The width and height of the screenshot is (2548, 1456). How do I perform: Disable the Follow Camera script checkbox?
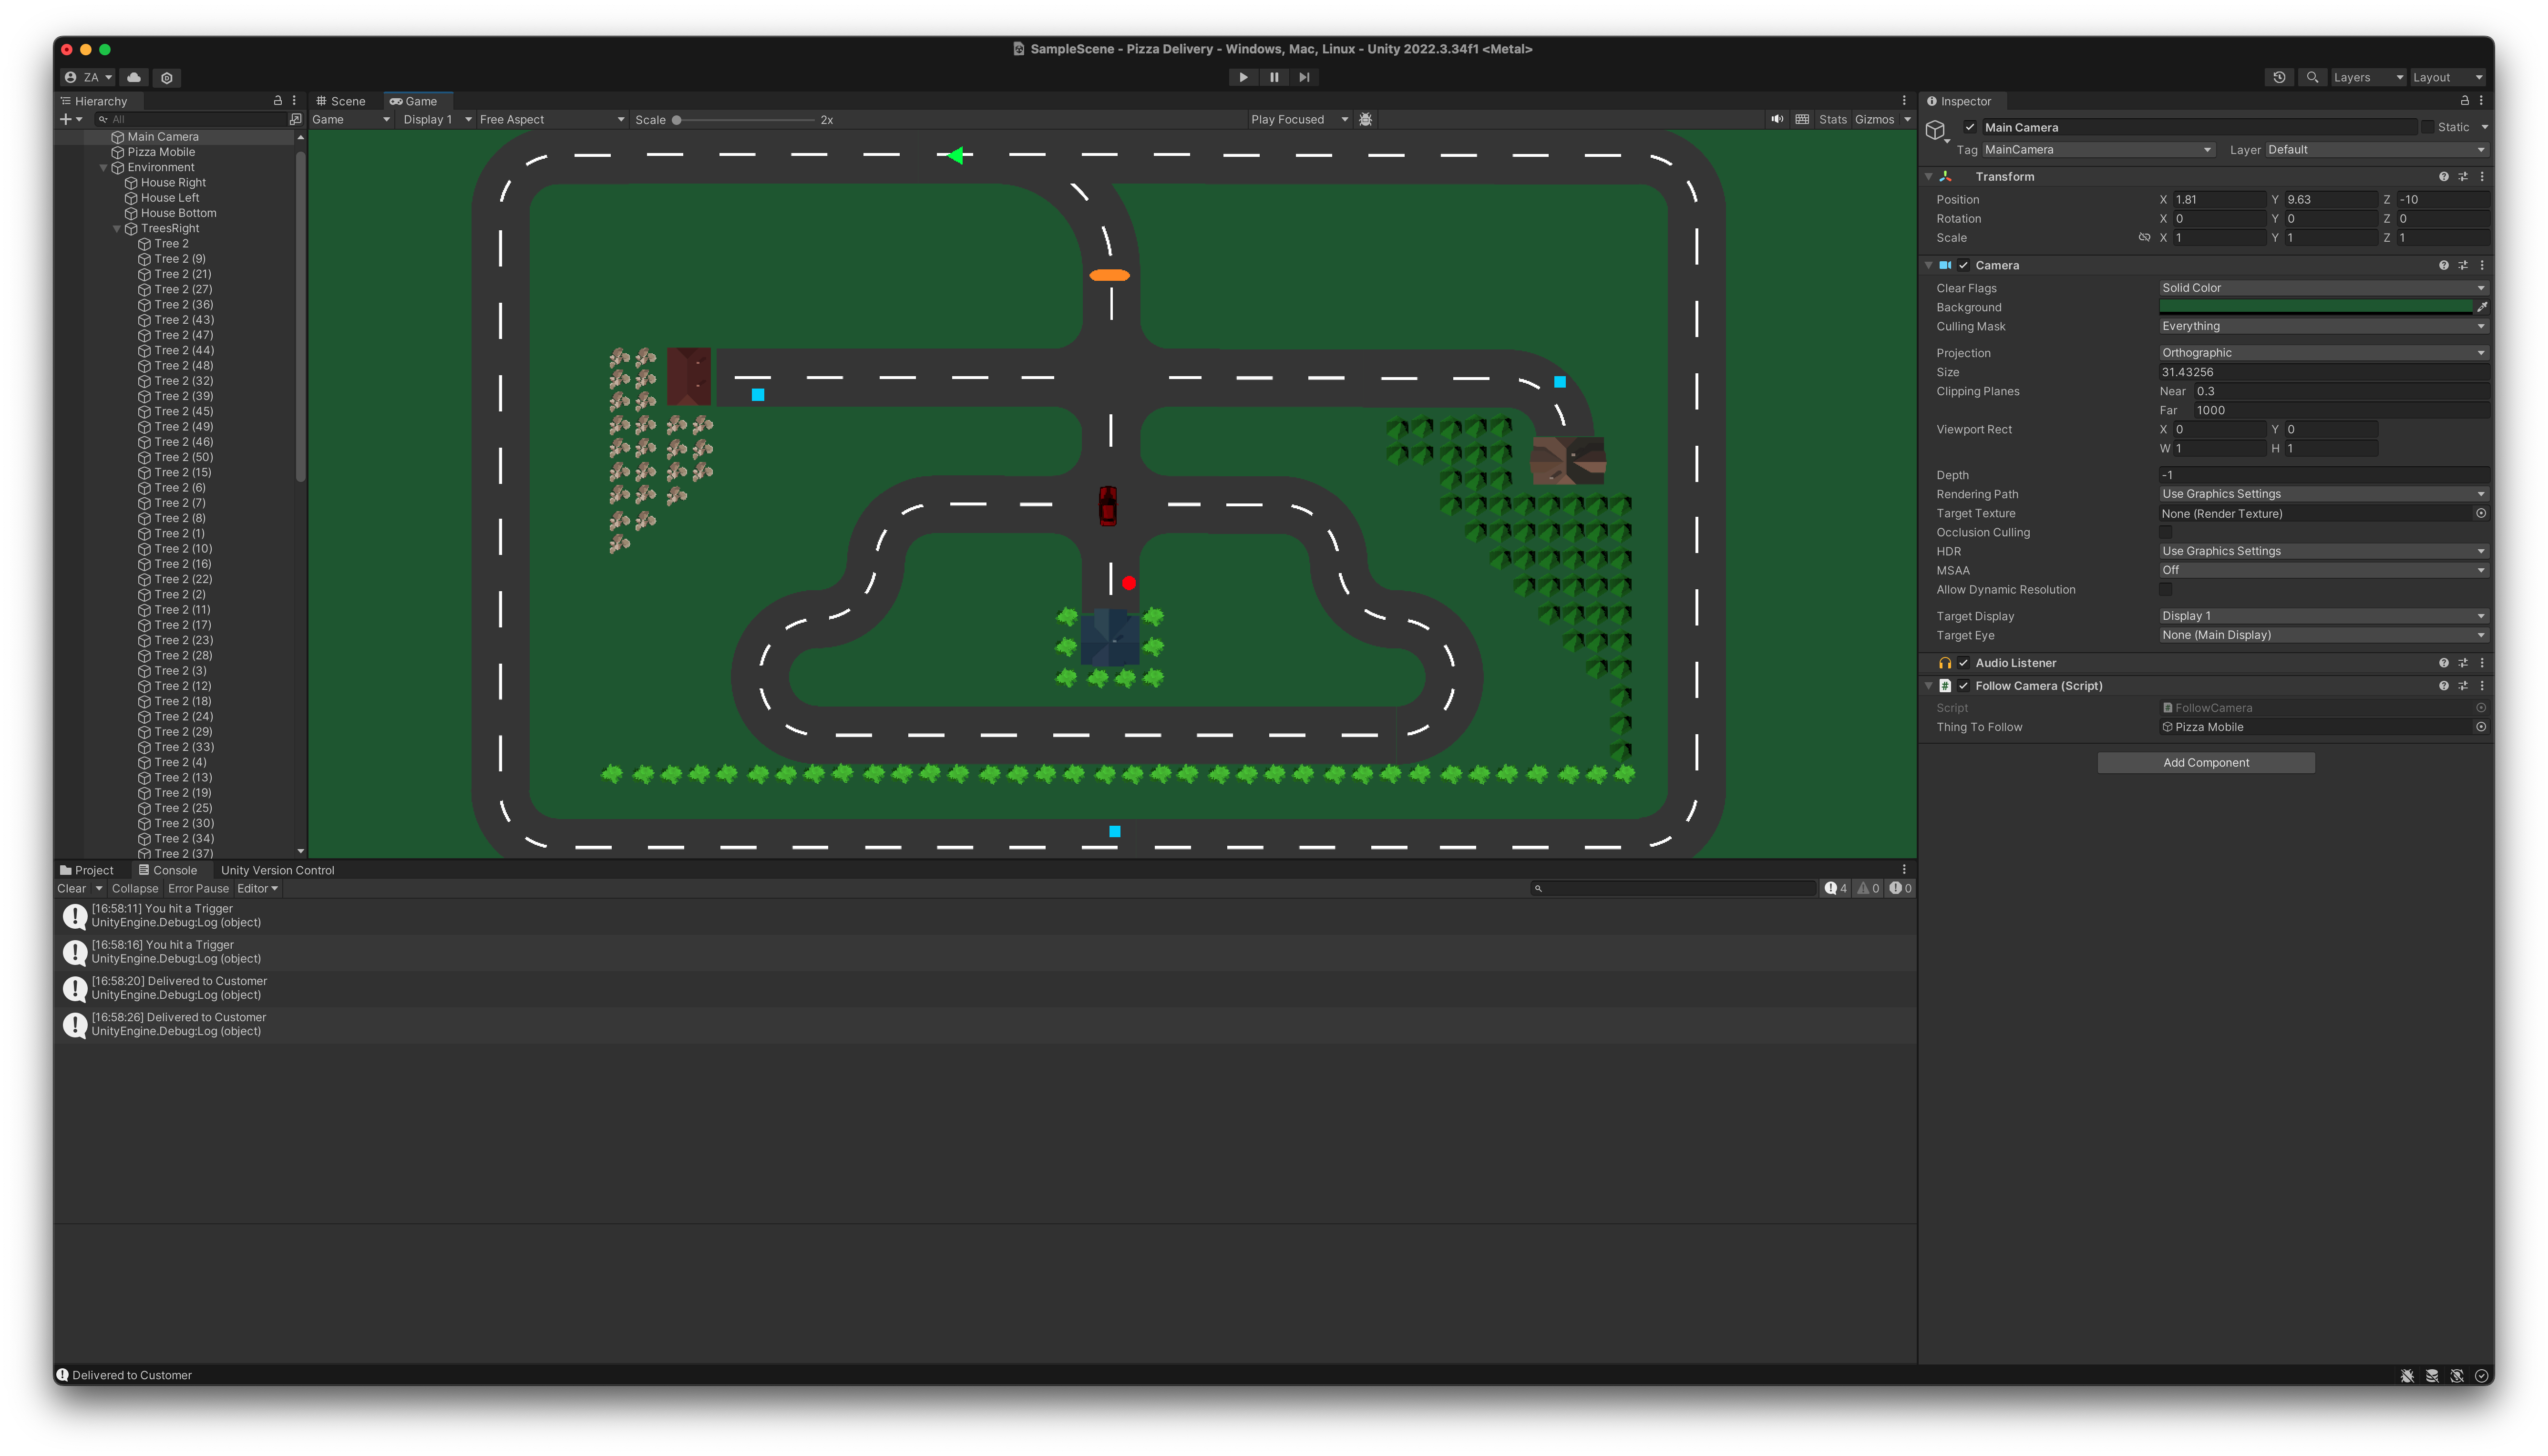1964,686
